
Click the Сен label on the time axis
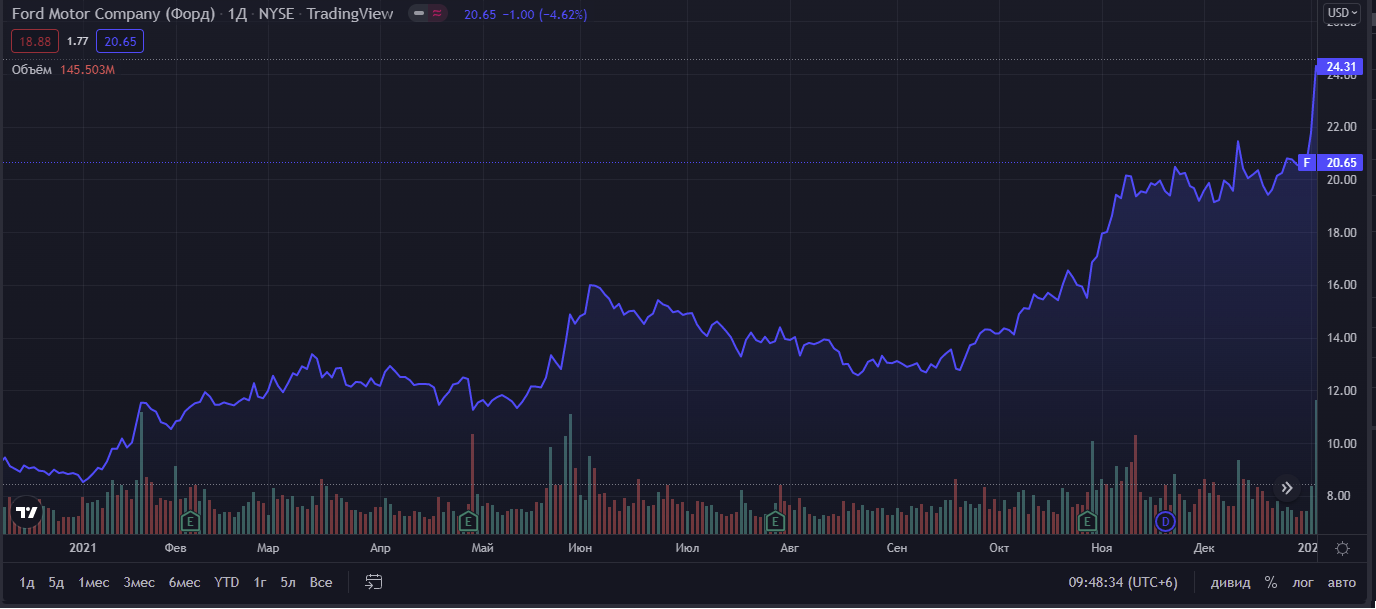click(x=897, y=548)
